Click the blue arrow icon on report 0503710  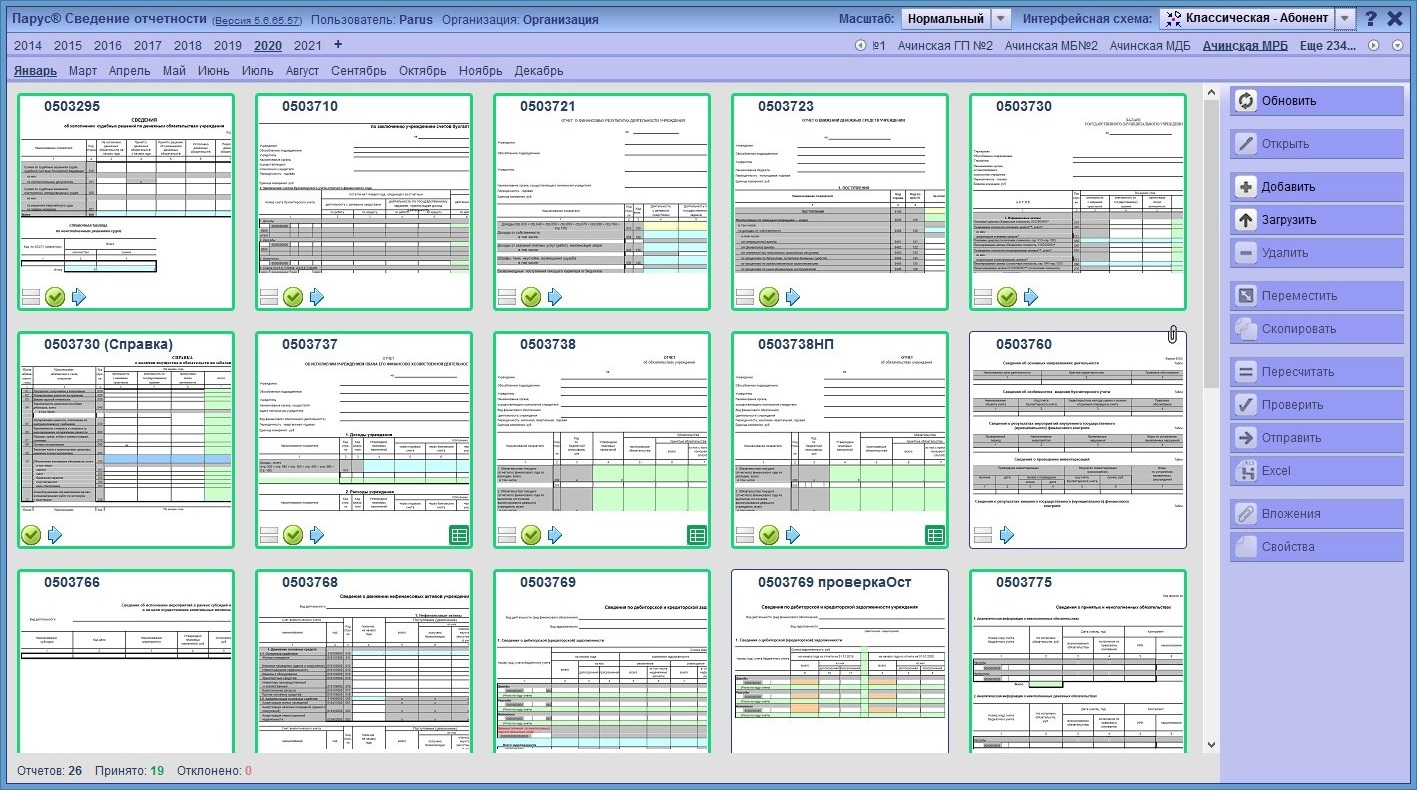tap(317, 297)
